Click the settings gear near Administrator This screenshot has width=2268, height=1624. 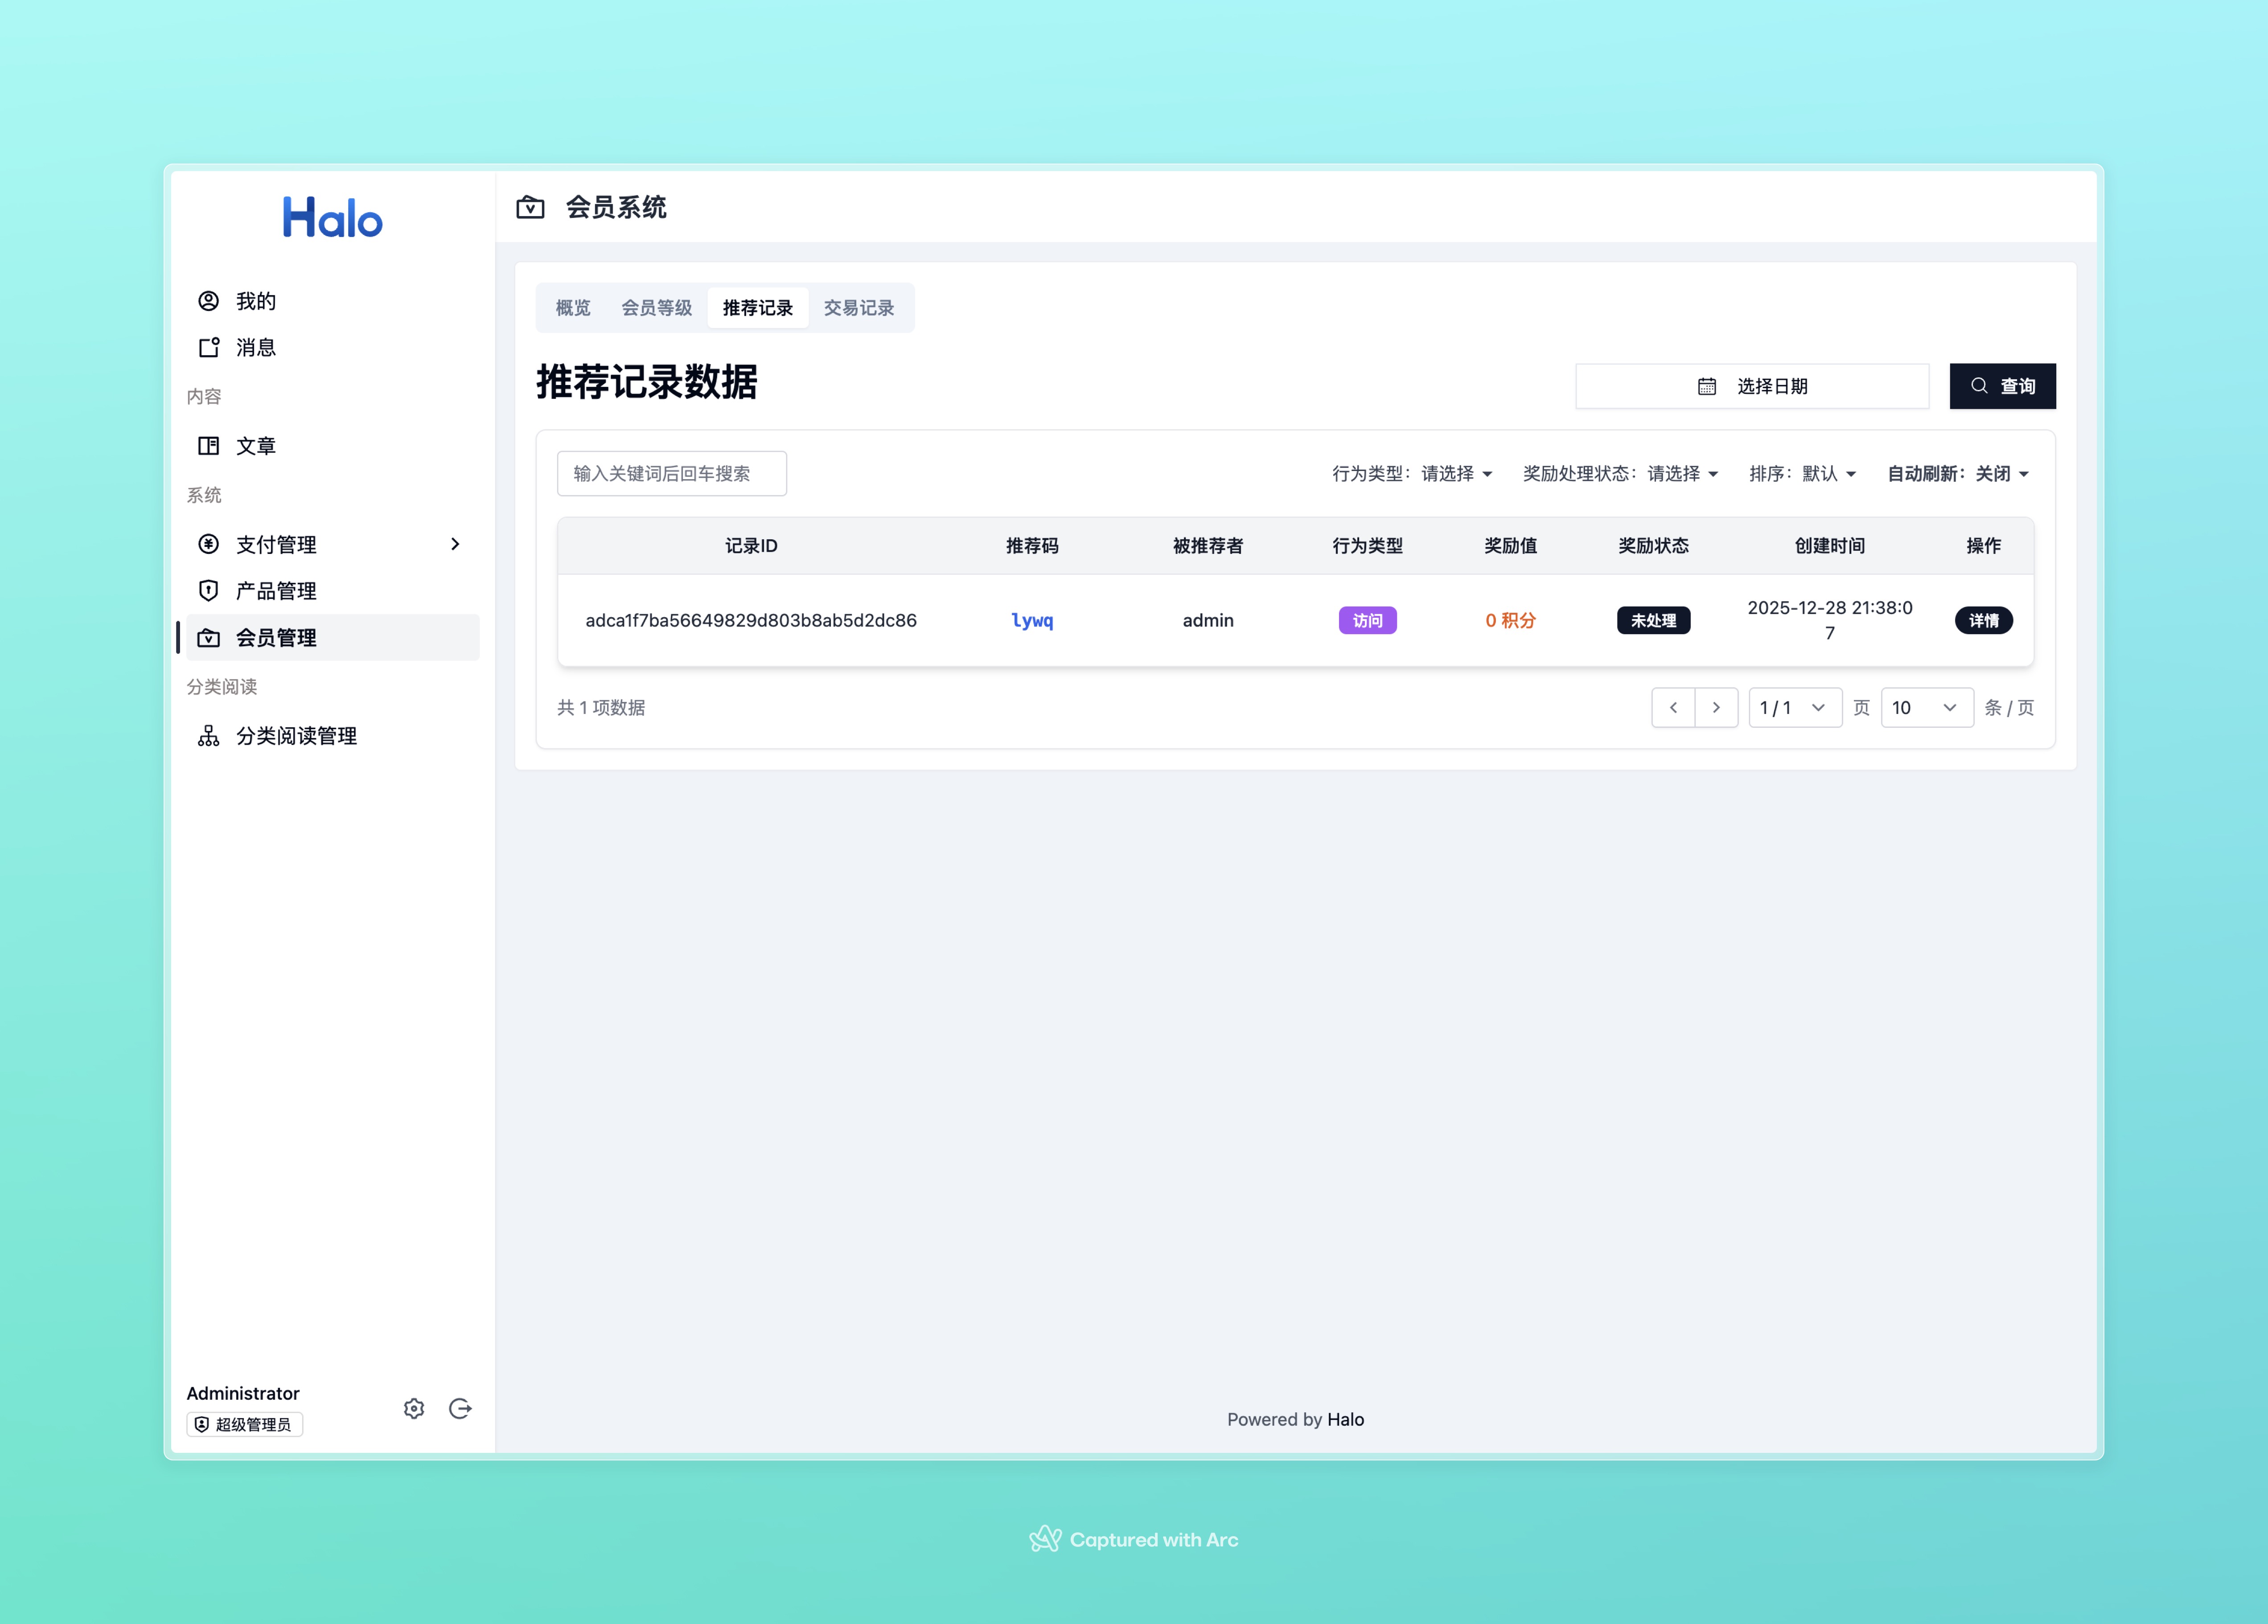click(x=414, y=1408)
